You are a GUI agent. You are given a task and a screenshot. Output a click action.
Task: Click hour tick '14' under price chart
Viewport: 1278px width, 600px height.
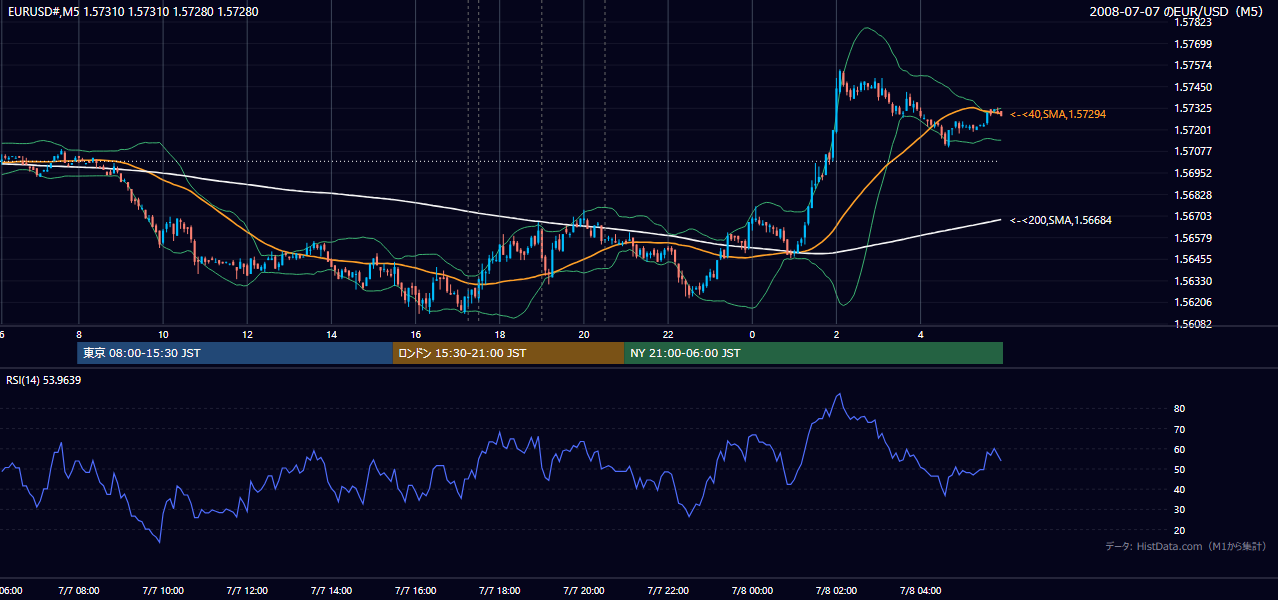coord(331,334)
